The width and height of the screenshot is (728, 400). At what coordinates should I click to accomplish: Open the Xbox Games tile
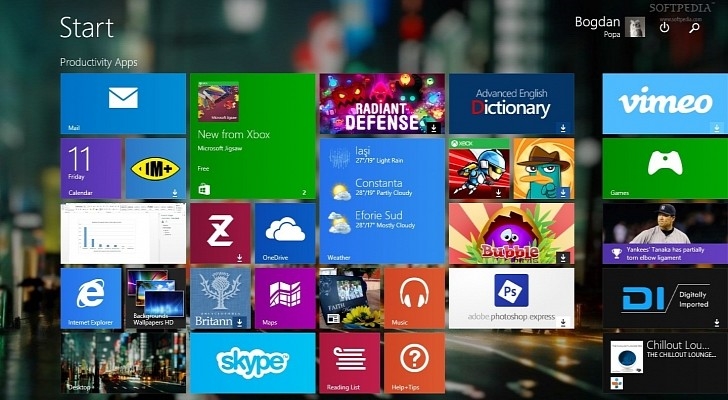[664, 167]
